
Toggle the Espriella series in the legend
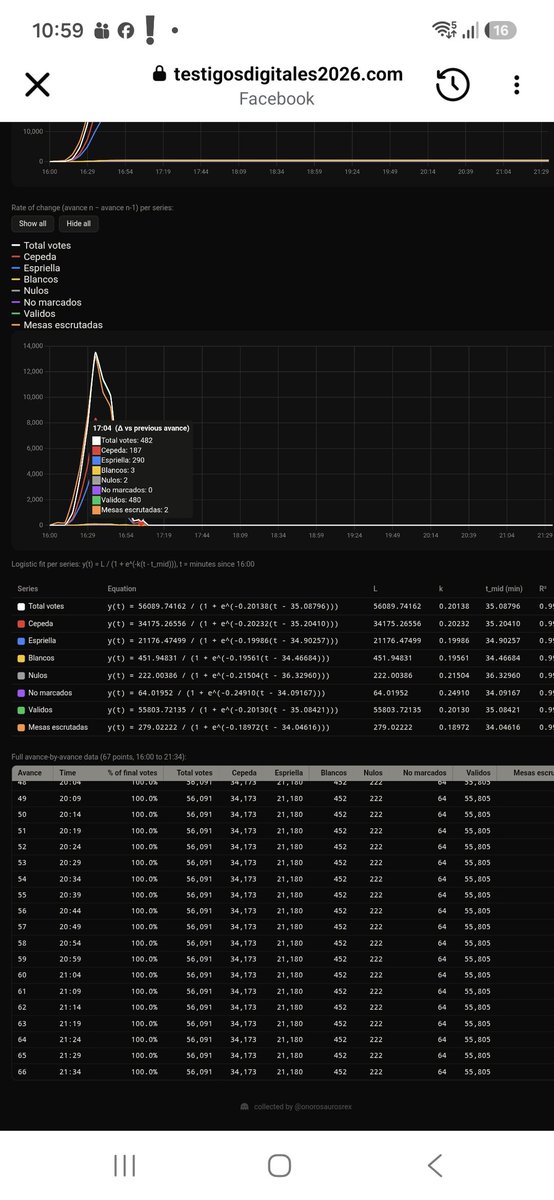(36, 268)
